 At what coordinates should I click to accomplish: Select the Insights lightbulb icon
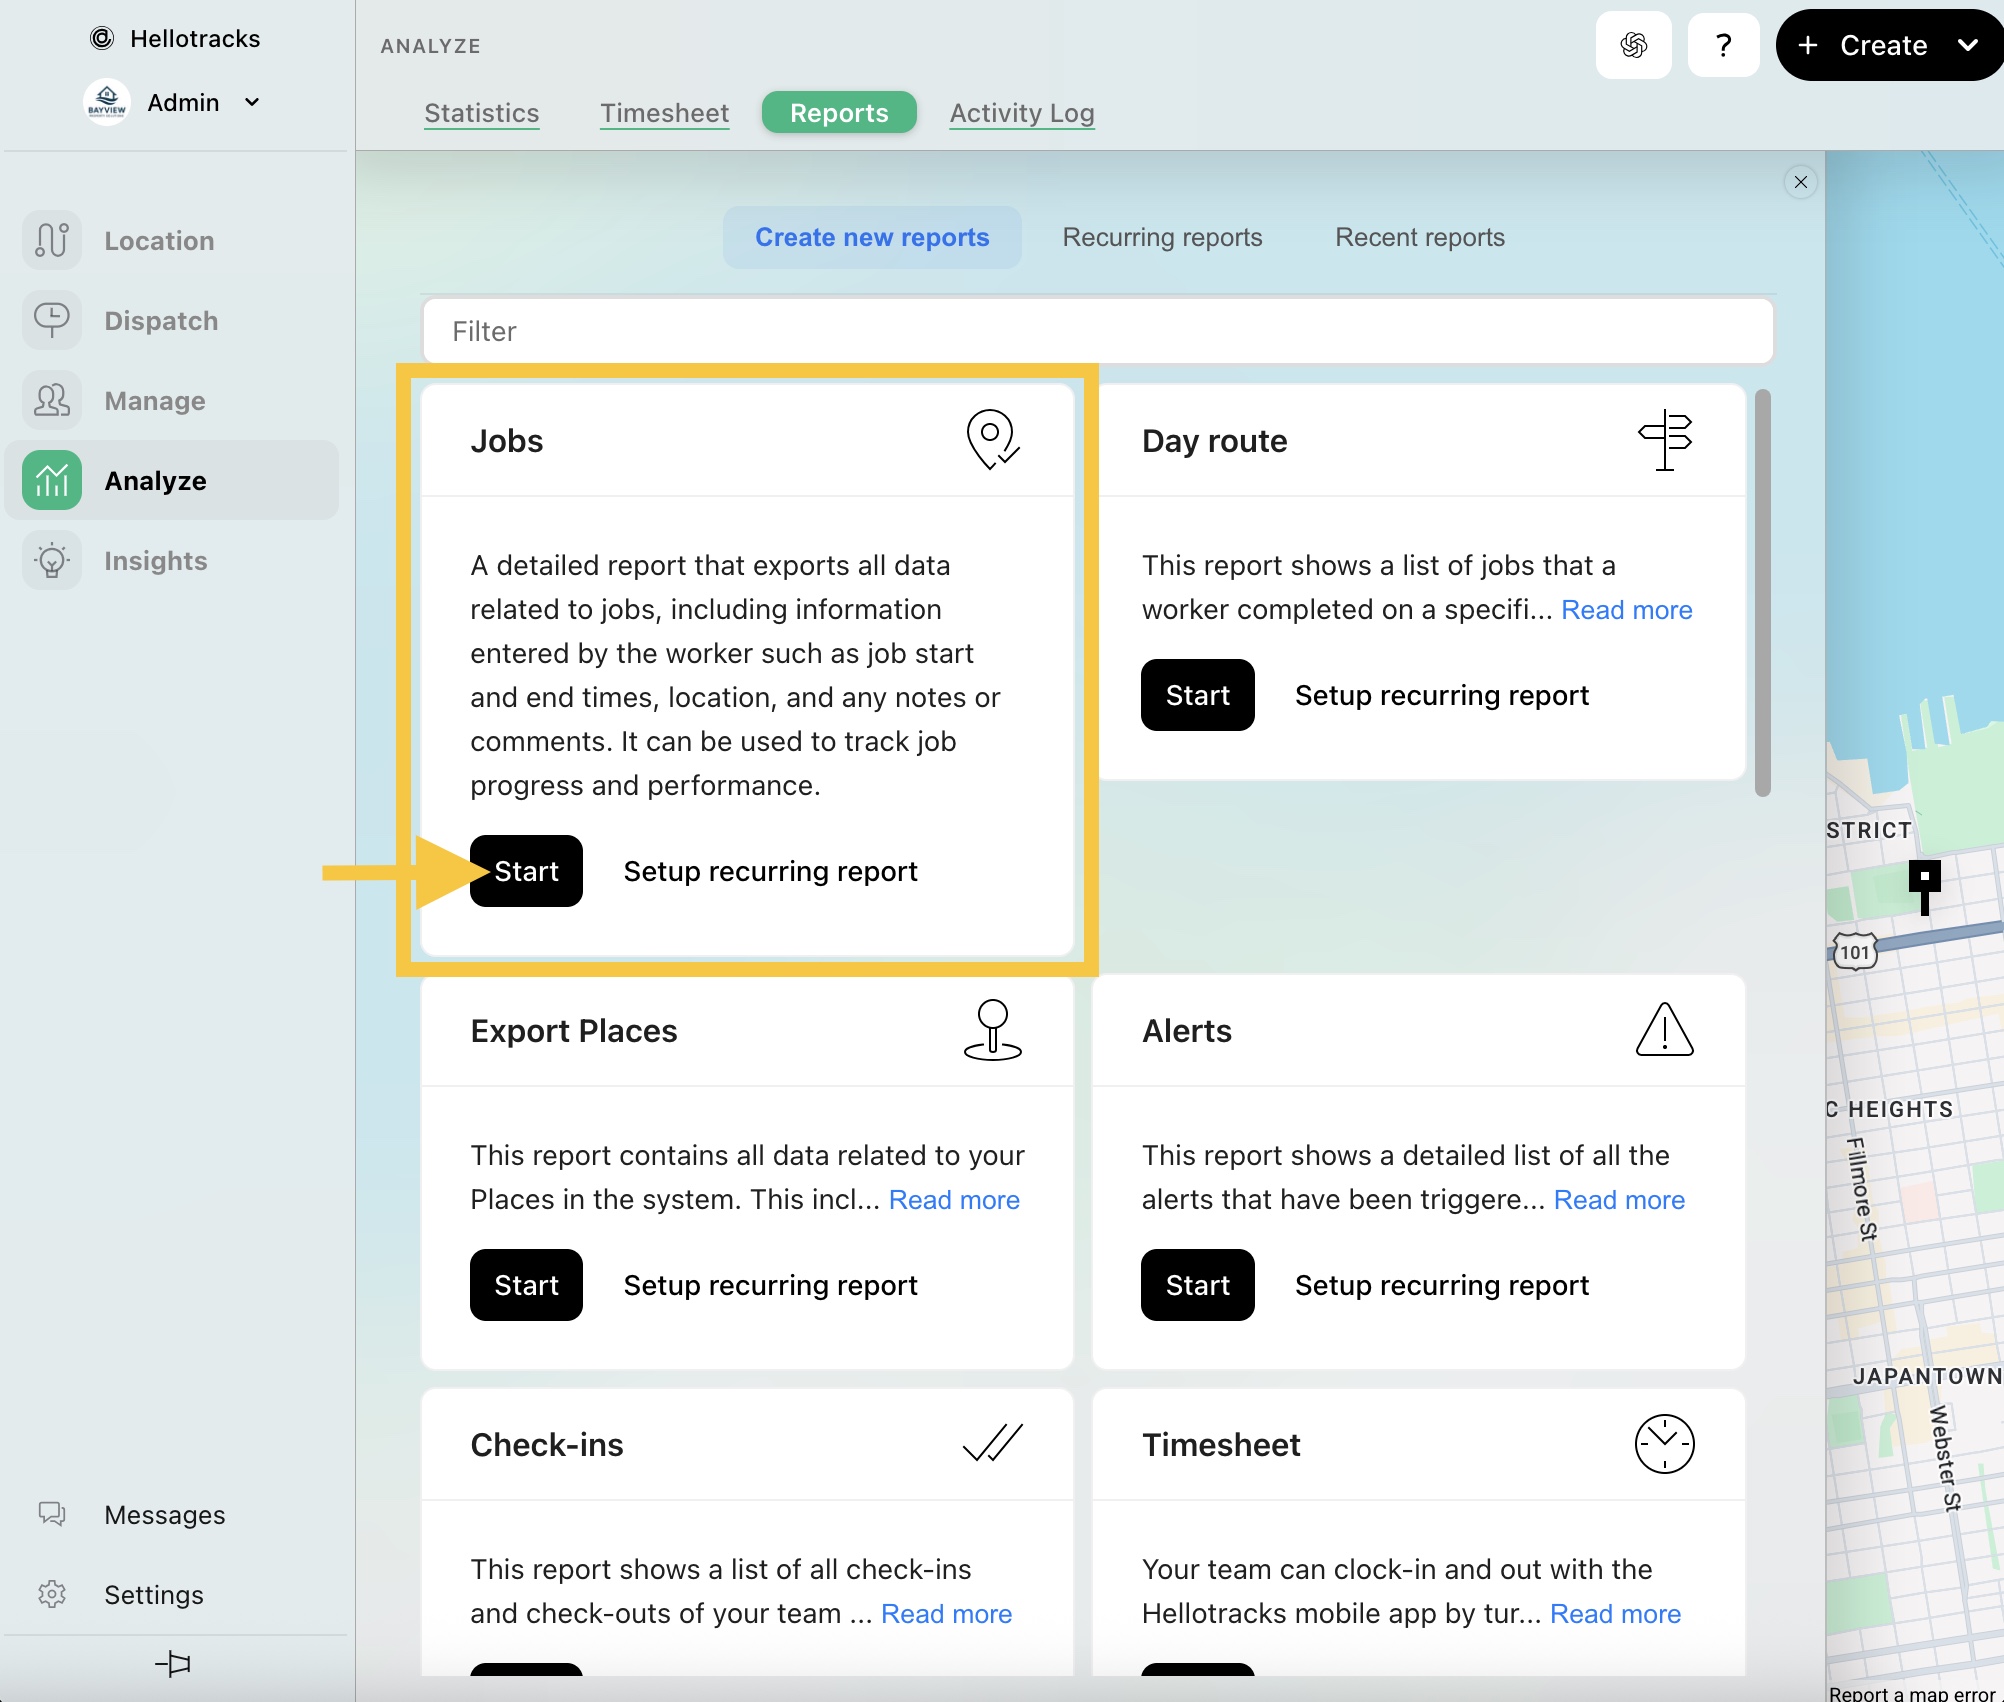tap(52, 561)
